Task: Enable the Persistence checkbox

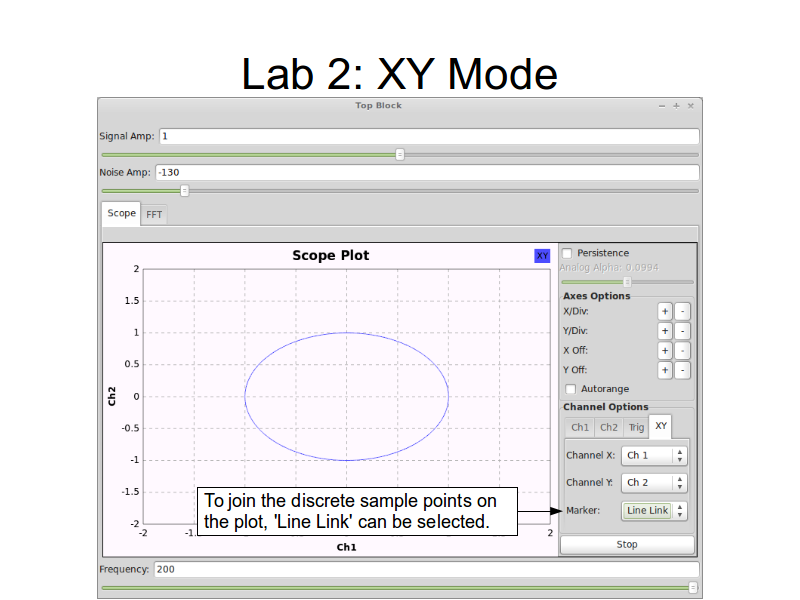Action: [x=569, y=253]
